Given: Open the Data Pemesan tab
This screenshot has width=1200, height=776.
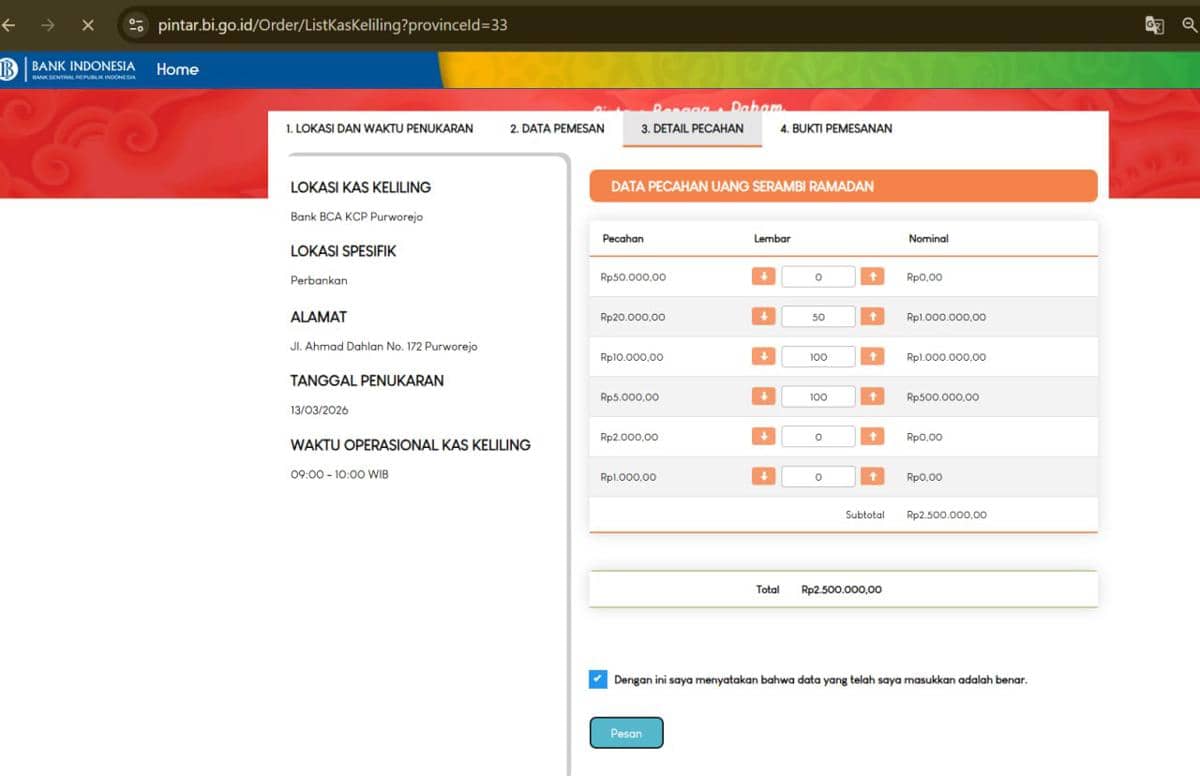Looking at the screenshot, I should tap(557, 129).
